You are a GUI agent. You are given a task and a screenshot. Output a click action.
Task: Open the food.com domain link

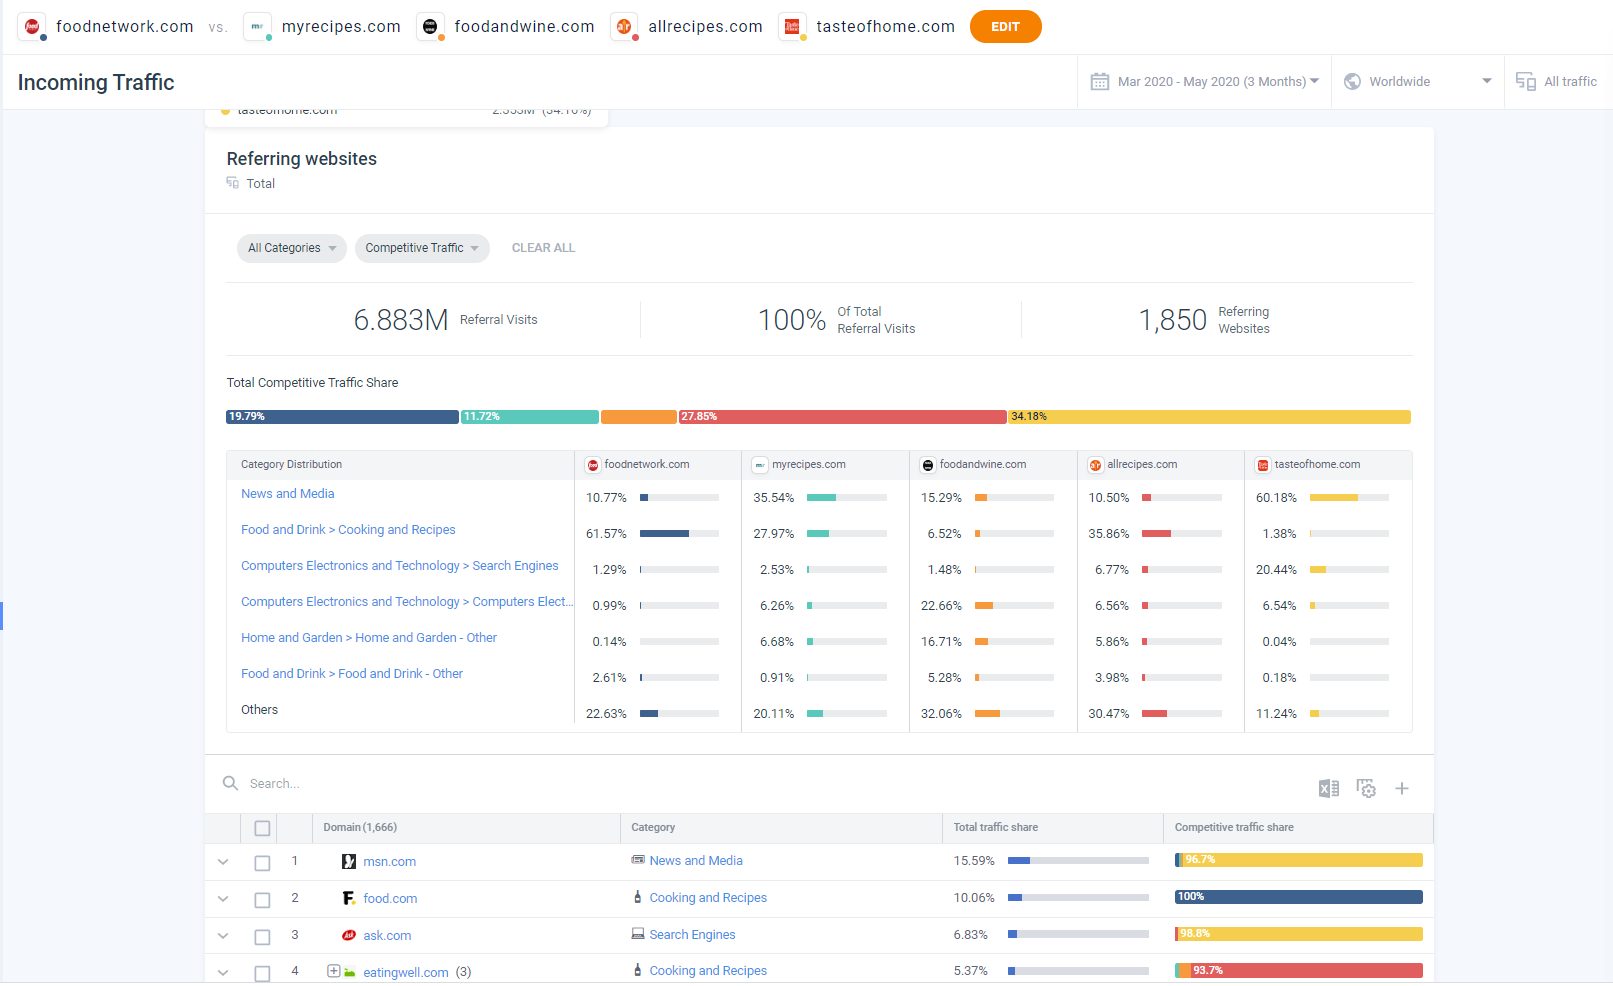tap(390, 899)
